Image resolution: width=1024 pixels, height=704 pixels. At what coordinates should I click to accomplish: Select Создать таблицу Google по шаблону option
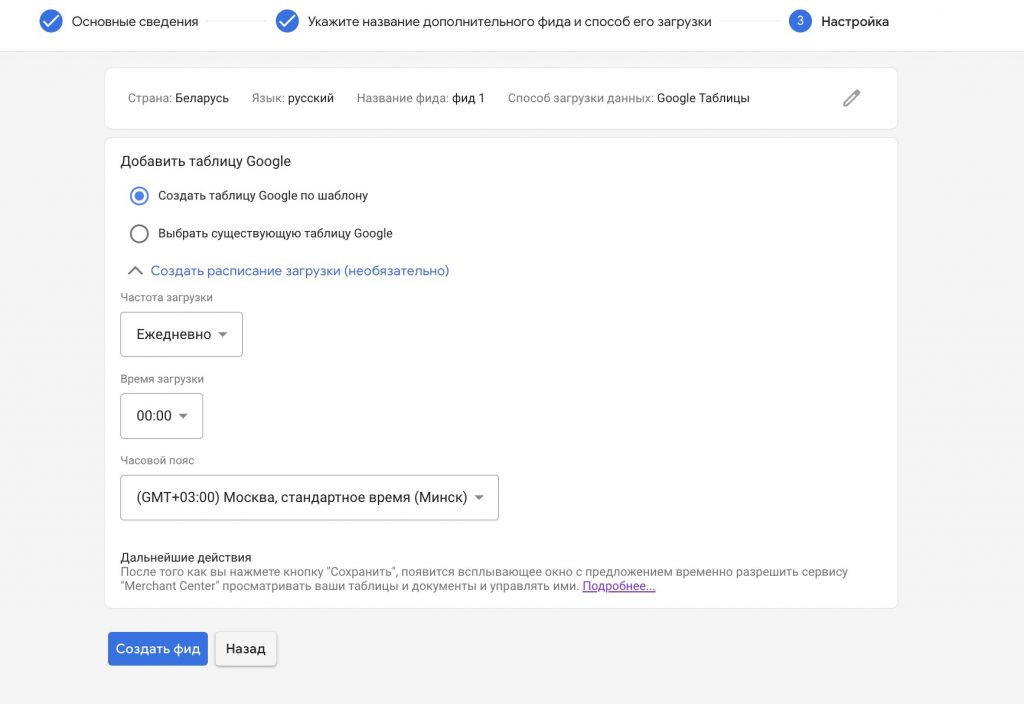139,196
